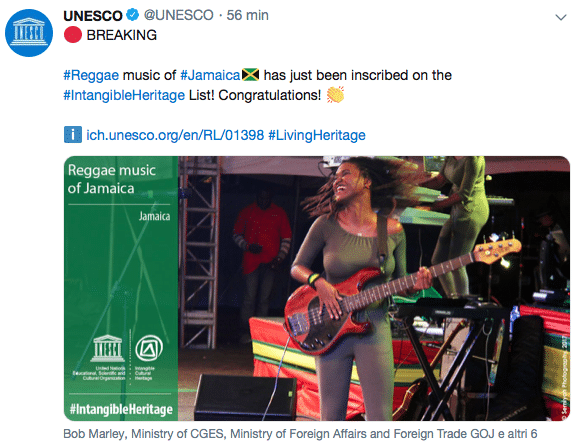Open the UNESCO profile avatar

29,33
